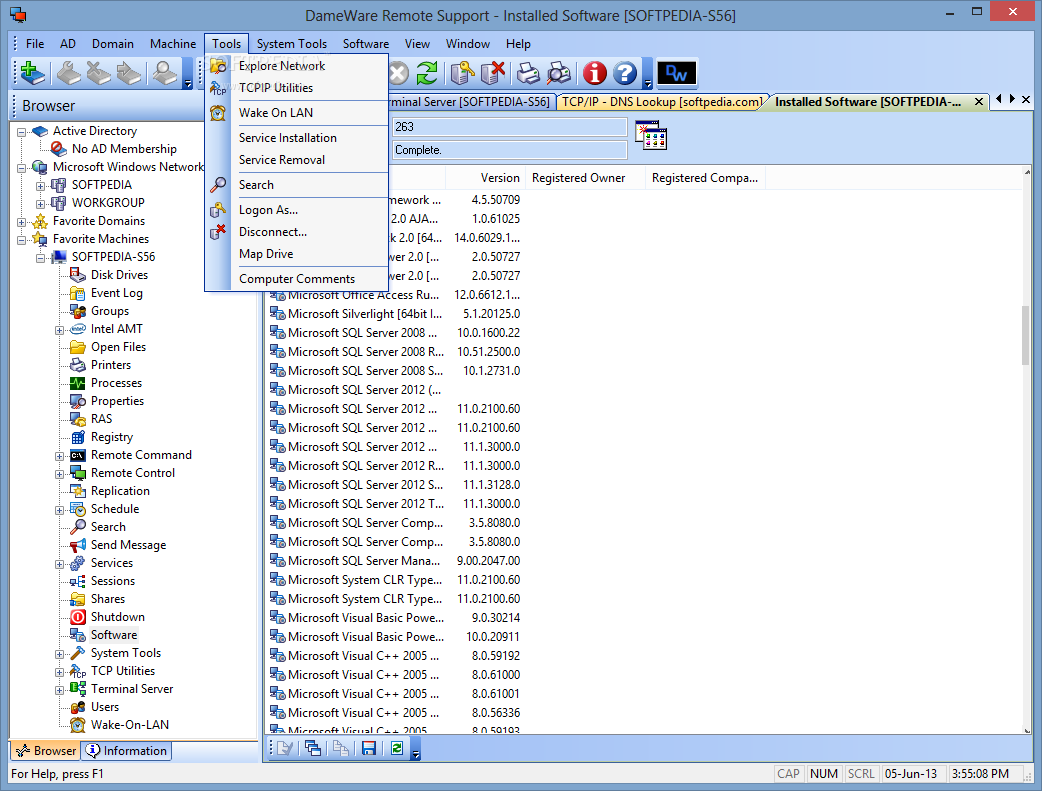Click the green plus add machine toolbar icon

coord(32,73)
